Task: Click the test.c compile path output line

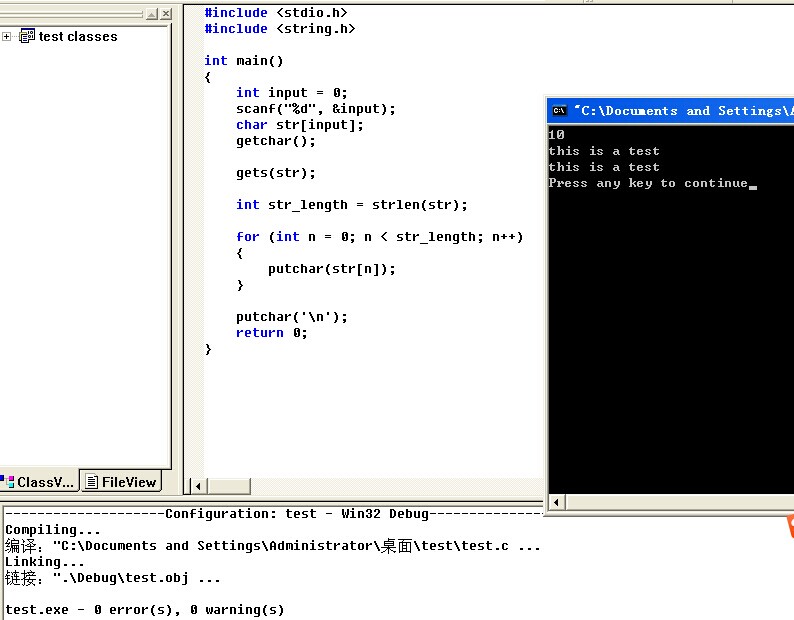Action: pyautogui.click(x=272, y=546)
